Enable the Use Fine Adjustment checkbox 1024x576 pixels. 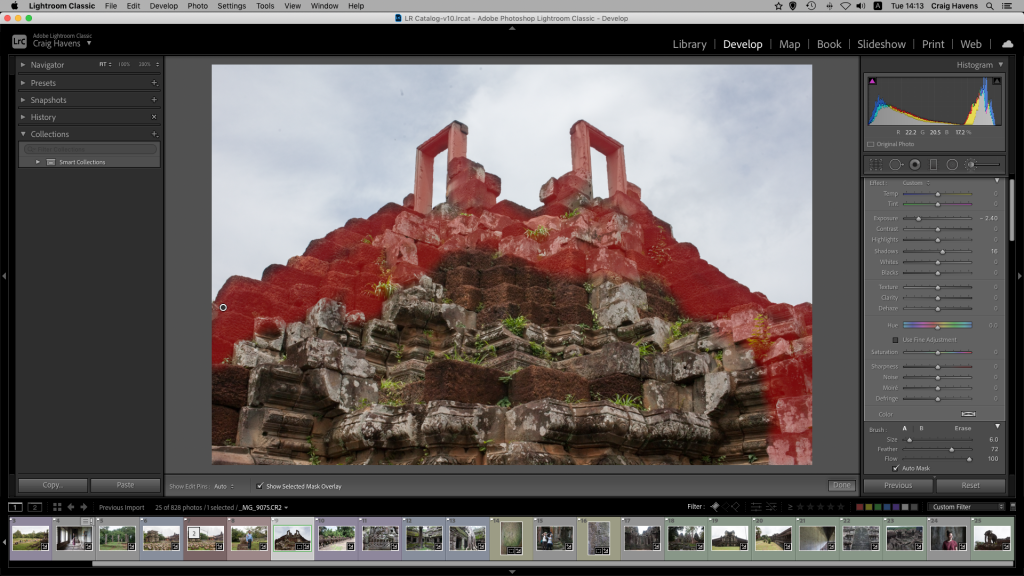[895, 340]
